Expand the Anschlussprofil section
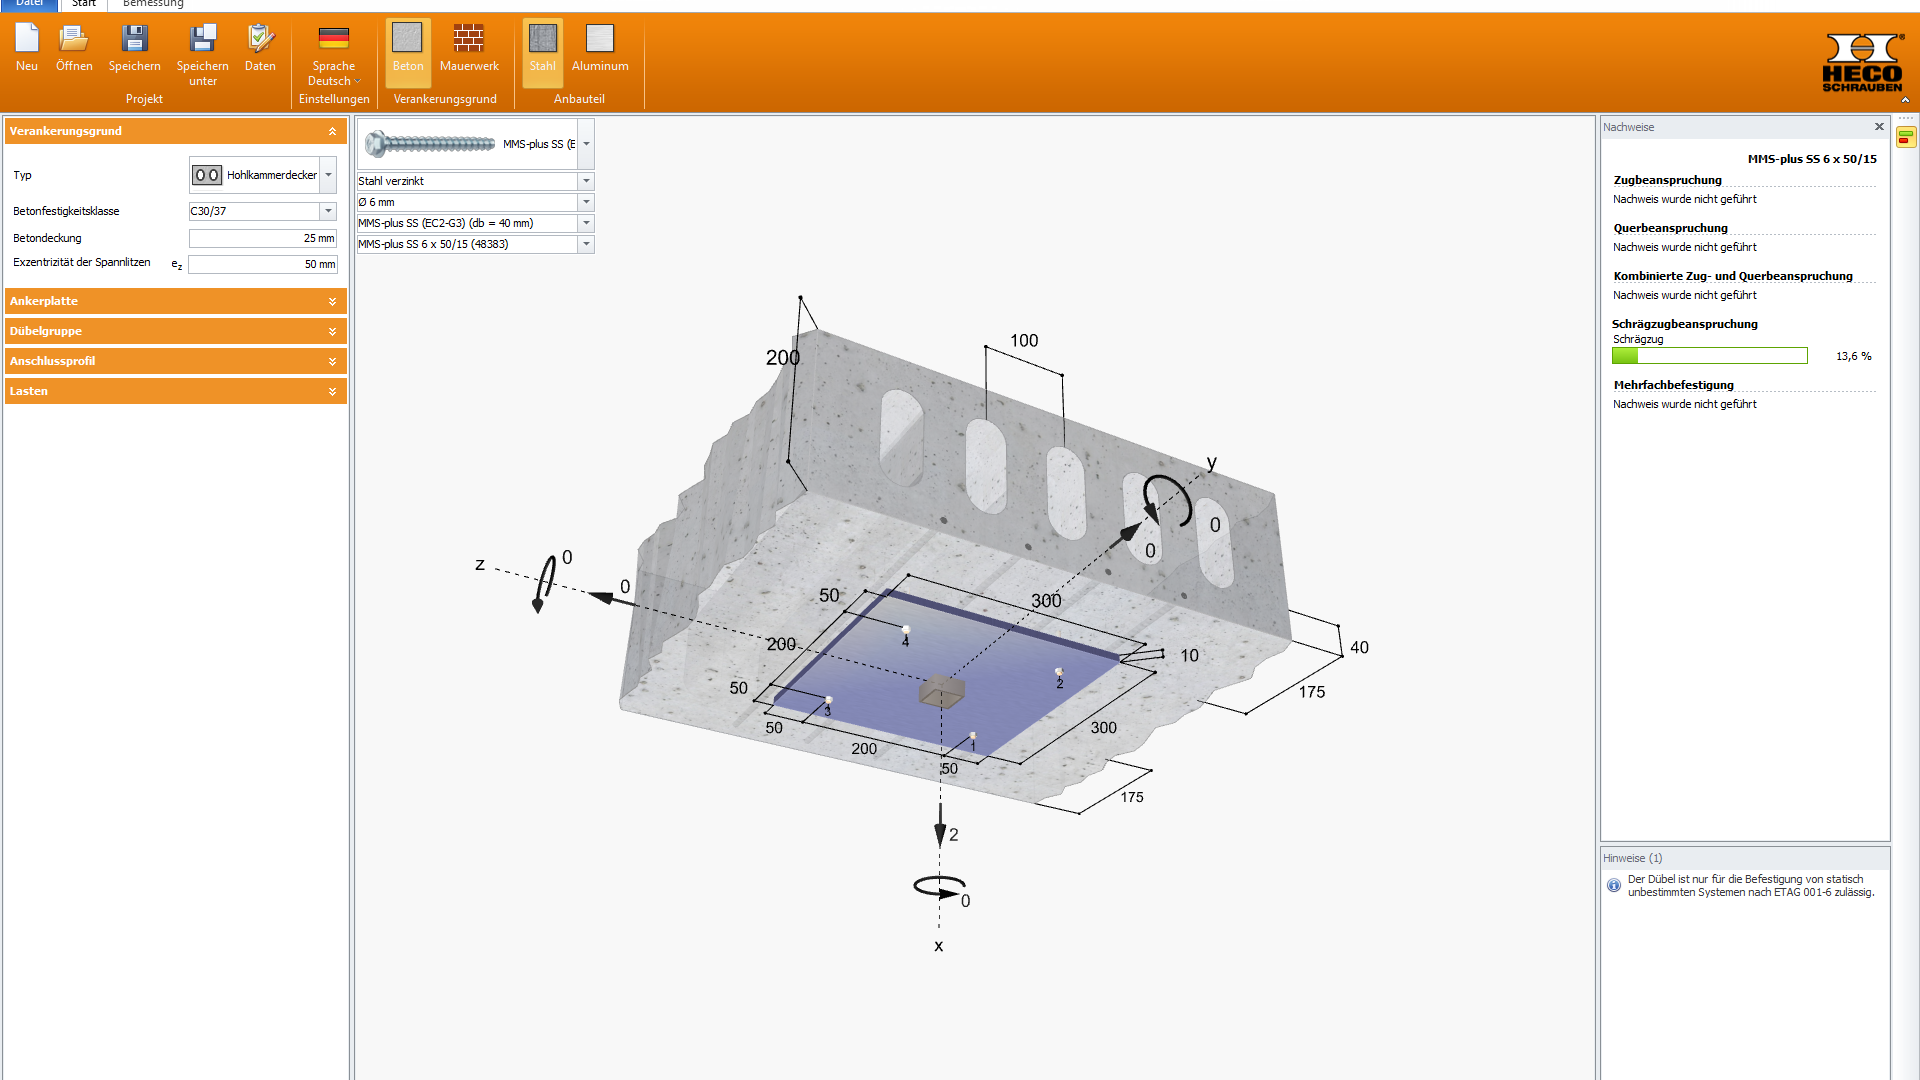Screen dimensions: 1920x1080 pos(176,361)
